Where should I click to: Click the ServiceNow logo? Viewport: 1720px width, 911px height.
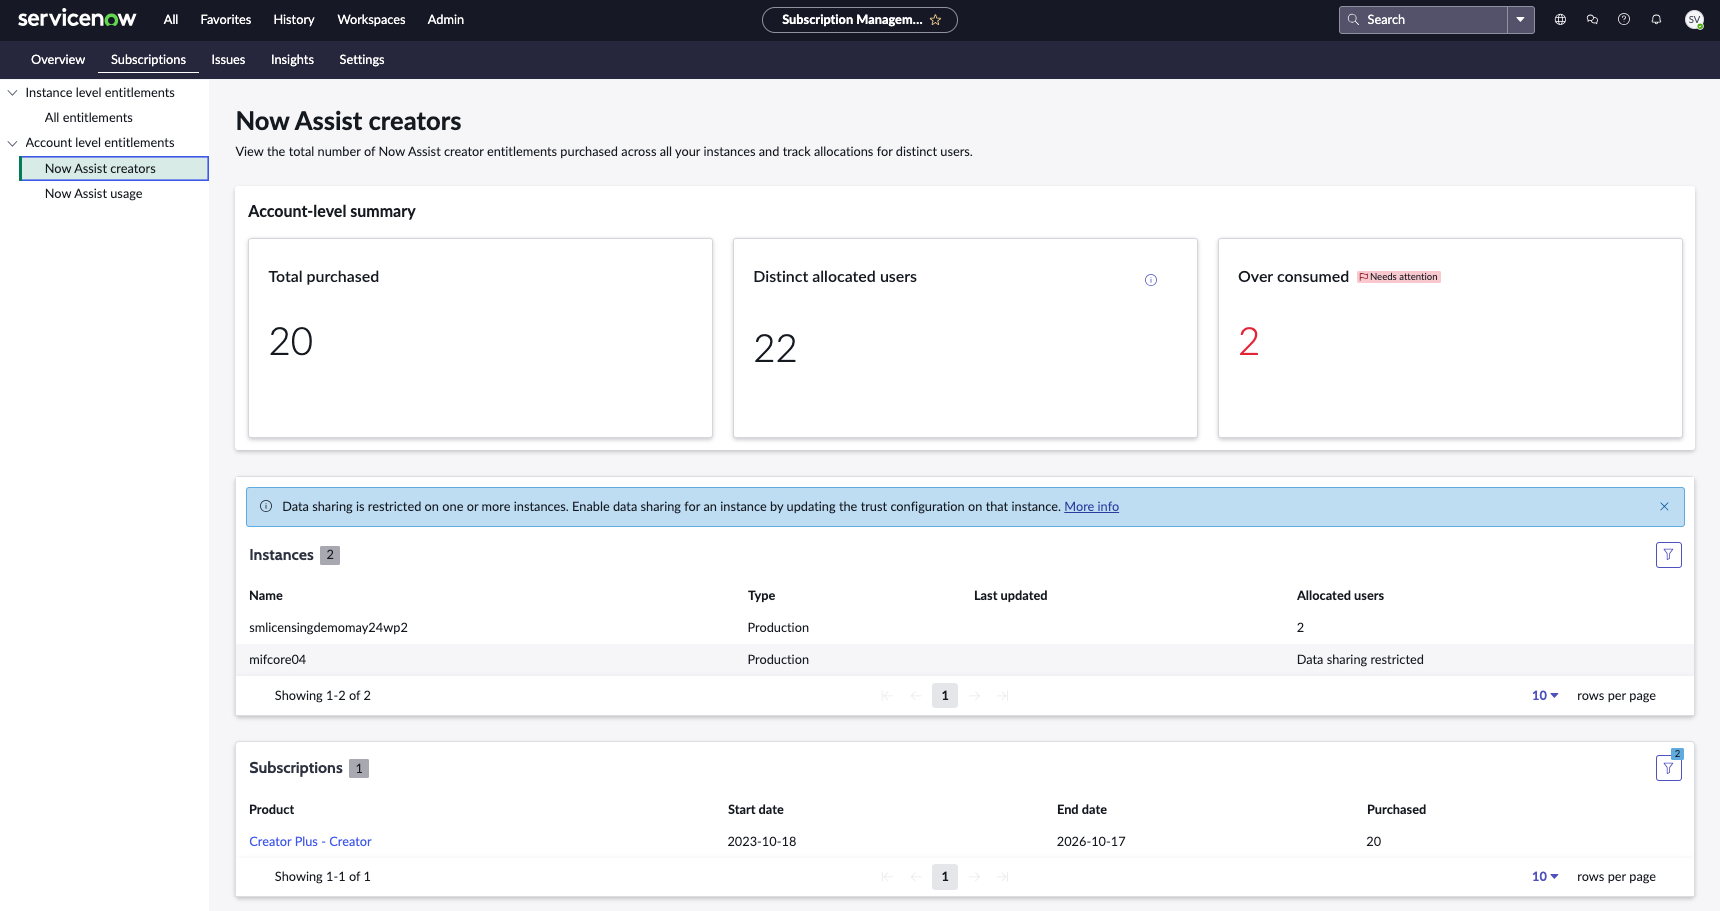pos(77,19)
